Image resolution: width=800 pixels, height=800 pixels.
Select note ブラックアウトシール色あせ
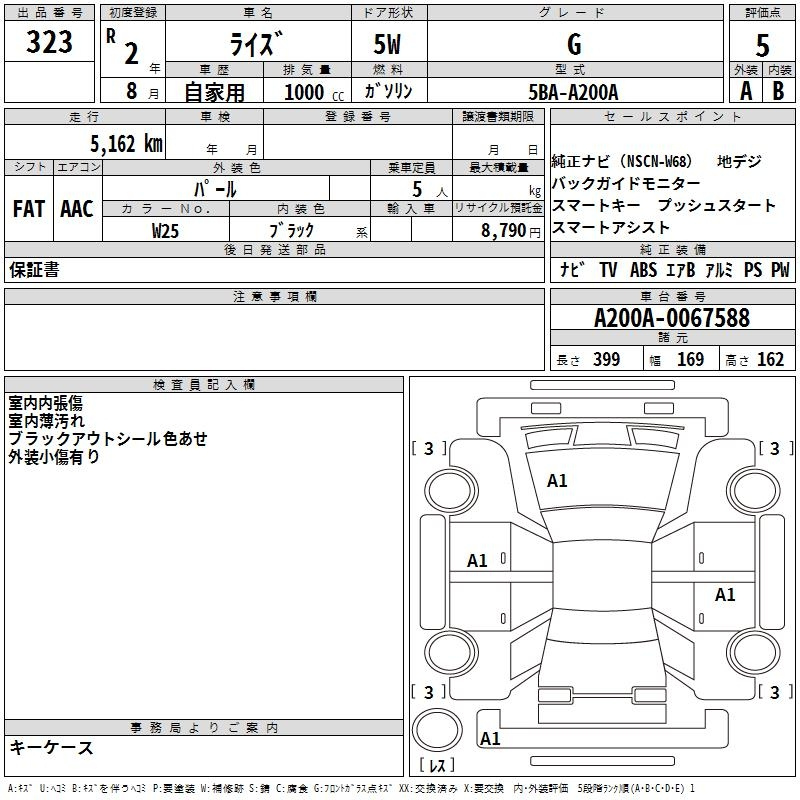point(108,439)
